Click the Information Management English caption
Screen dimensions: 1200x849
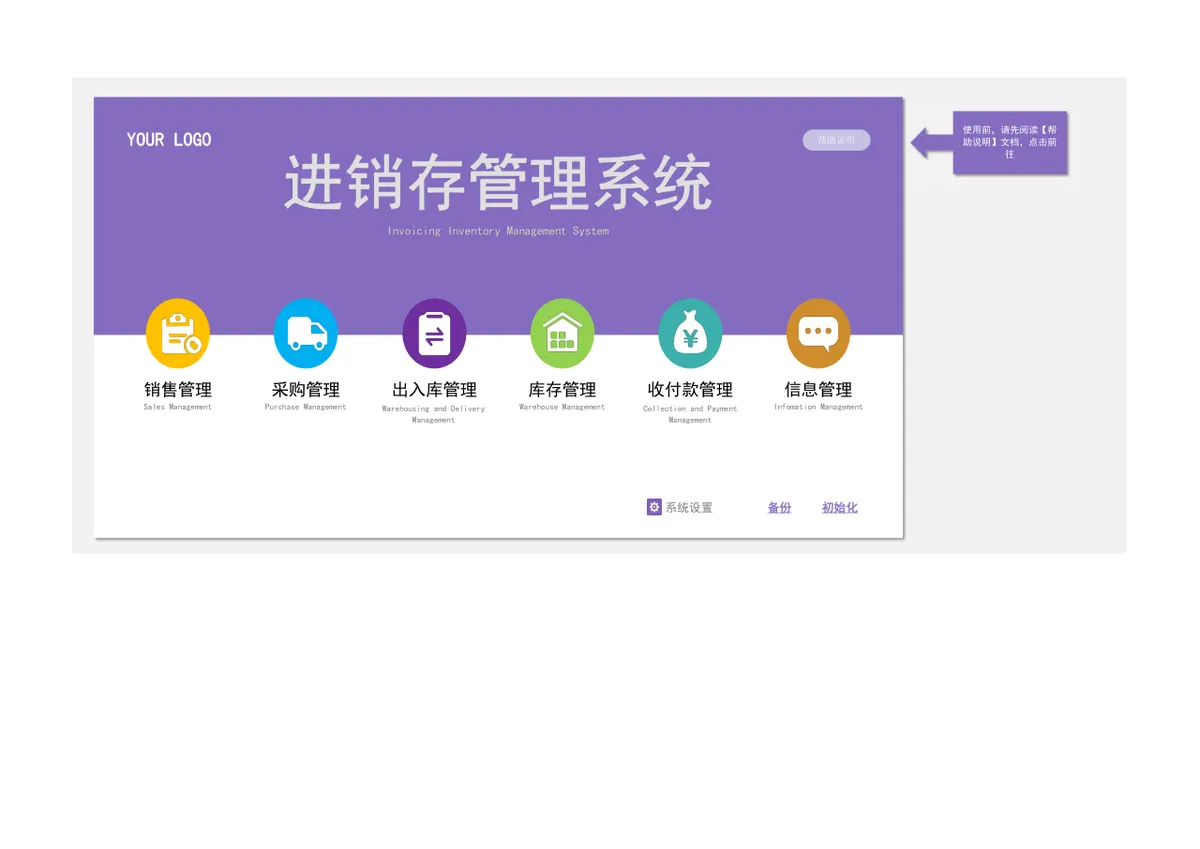point(818,407)
